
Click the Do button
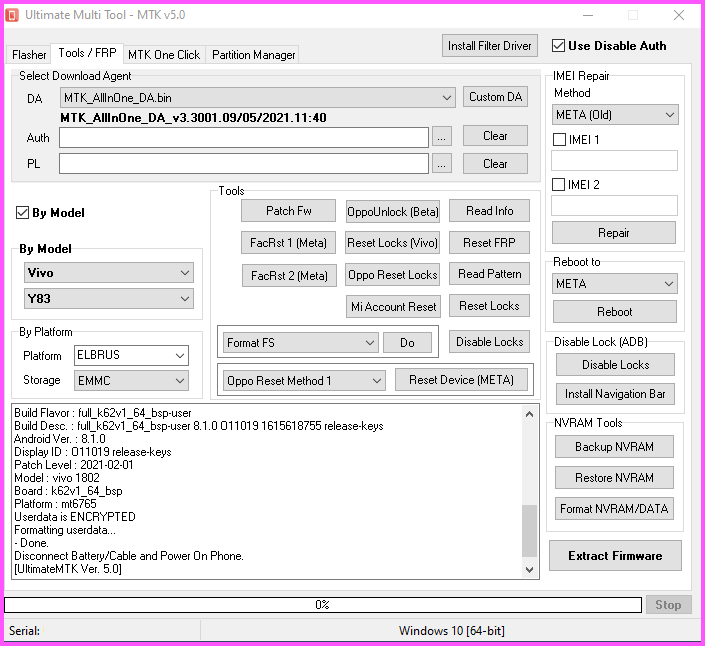tap(407, 343)
